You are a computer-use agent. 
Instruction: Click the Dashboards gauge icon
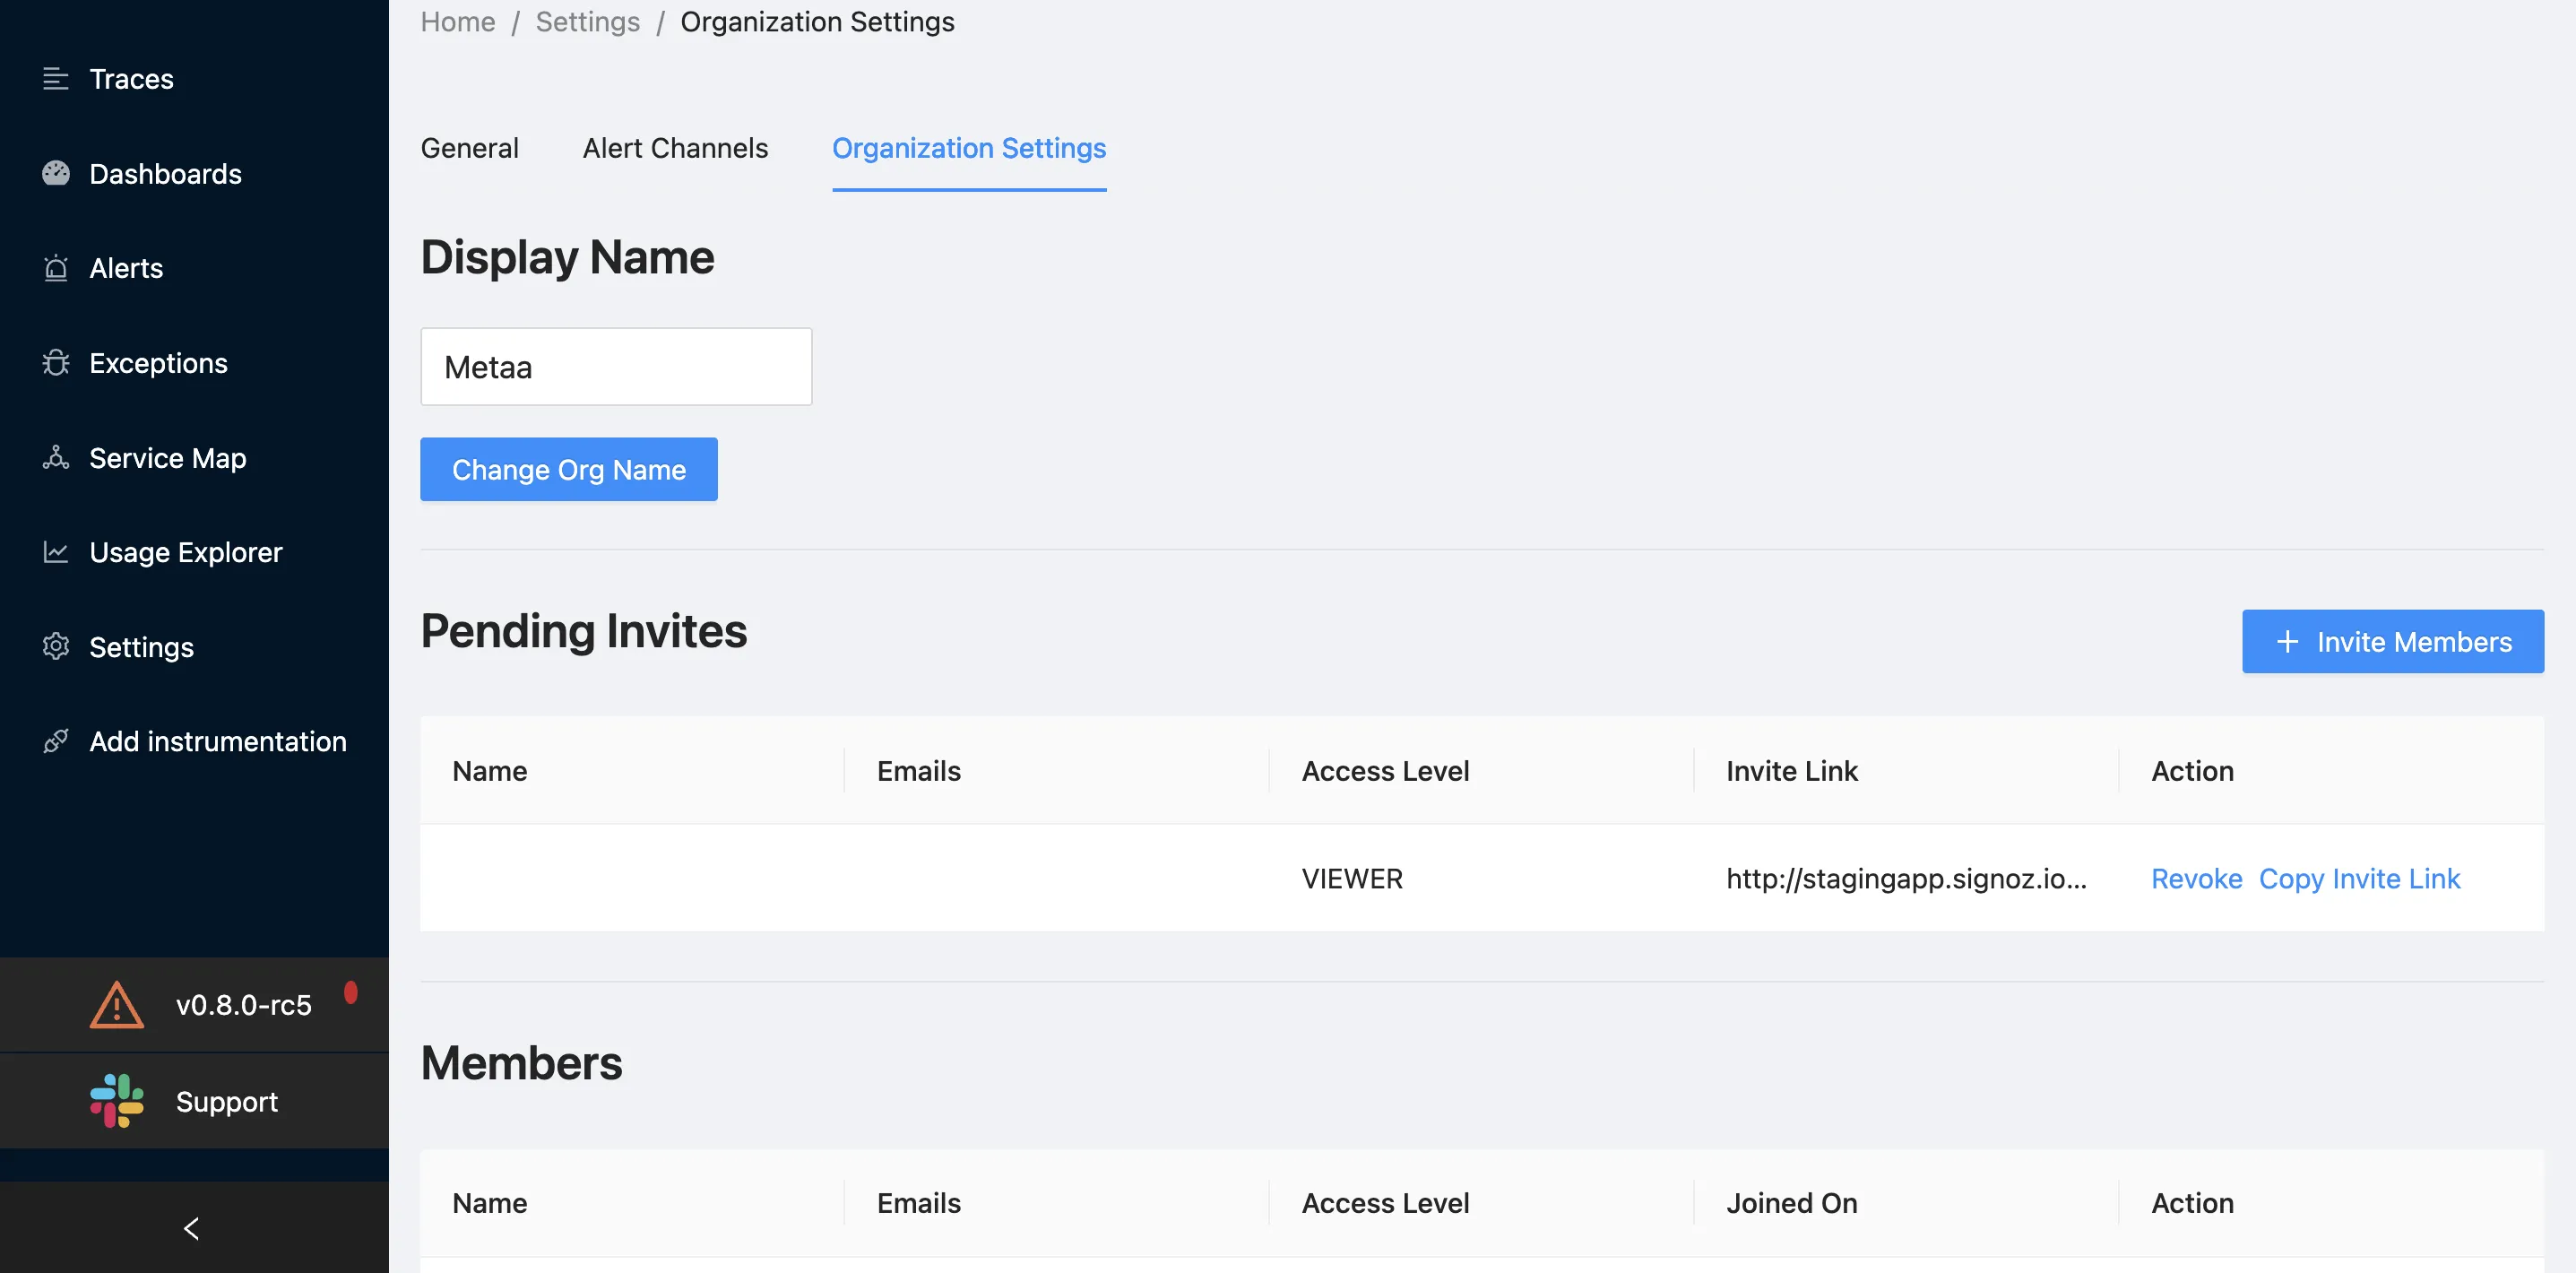(56, 173)
